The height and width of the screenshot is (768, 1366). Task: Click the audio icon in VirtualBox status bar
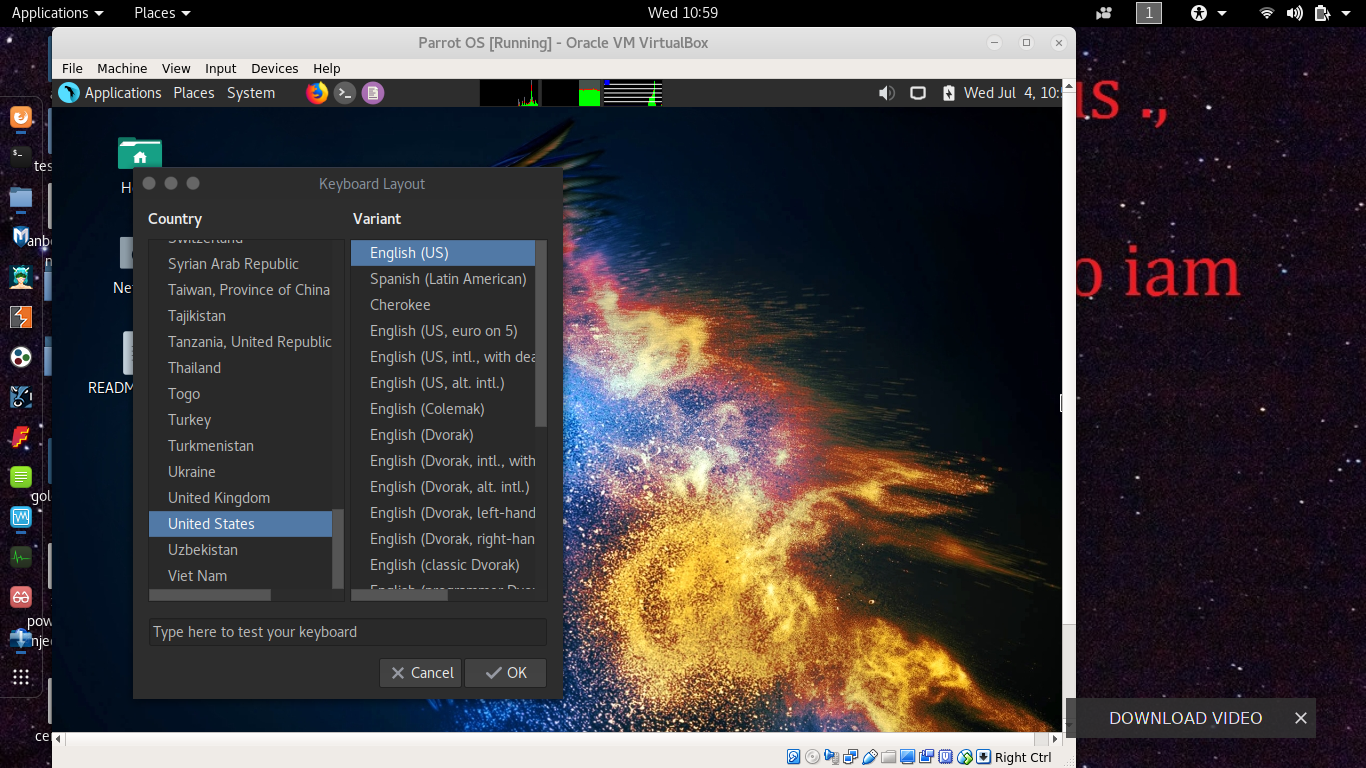click(x=831, y=757)
